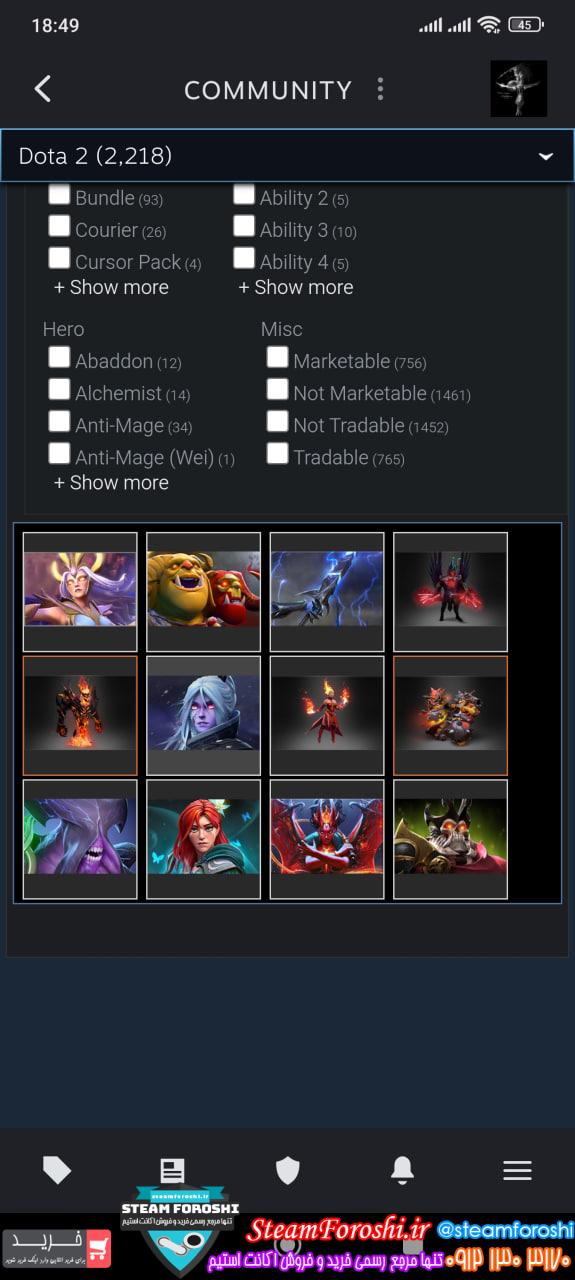Open the hamburger menu icon
Screen dimensions: 575x1280
coord(517,1170)
